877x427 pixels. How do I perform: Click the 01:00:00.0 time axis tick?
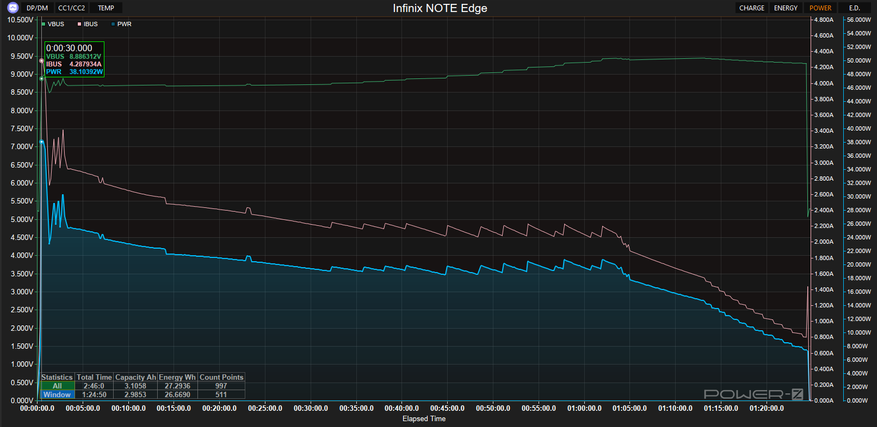pyautogui.click(x=584, y=409)
